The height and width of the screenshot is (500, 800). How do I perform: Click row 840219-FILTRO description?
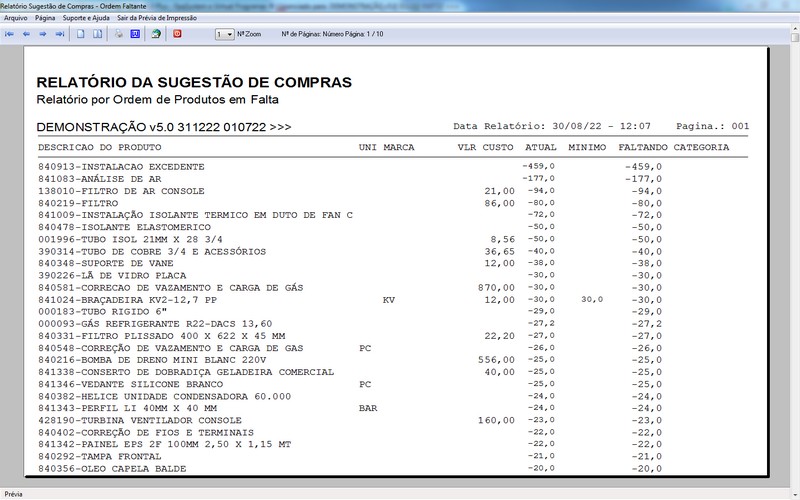(78, 203)
